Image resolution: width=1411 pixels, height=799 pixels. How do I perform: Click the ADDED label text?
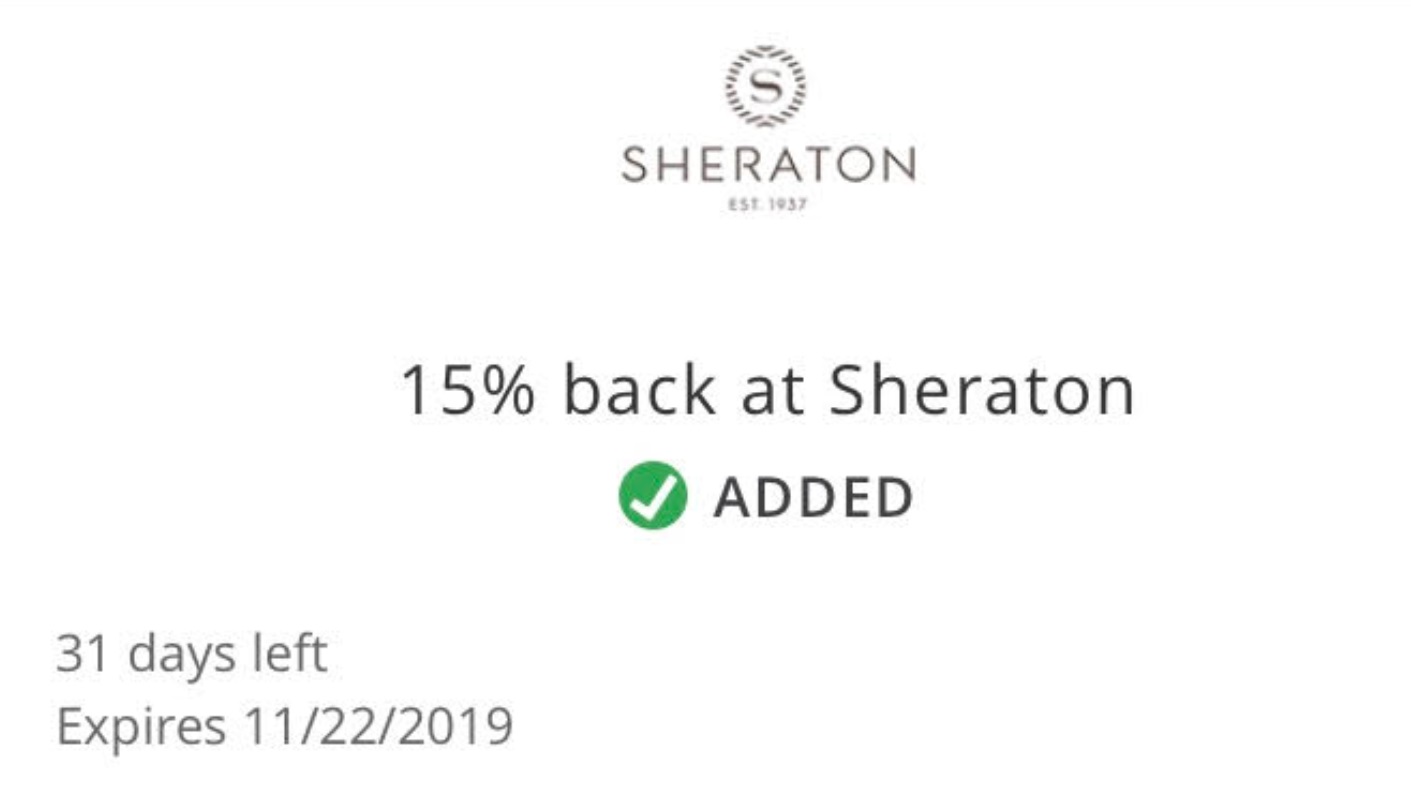(x=813, y=497)
